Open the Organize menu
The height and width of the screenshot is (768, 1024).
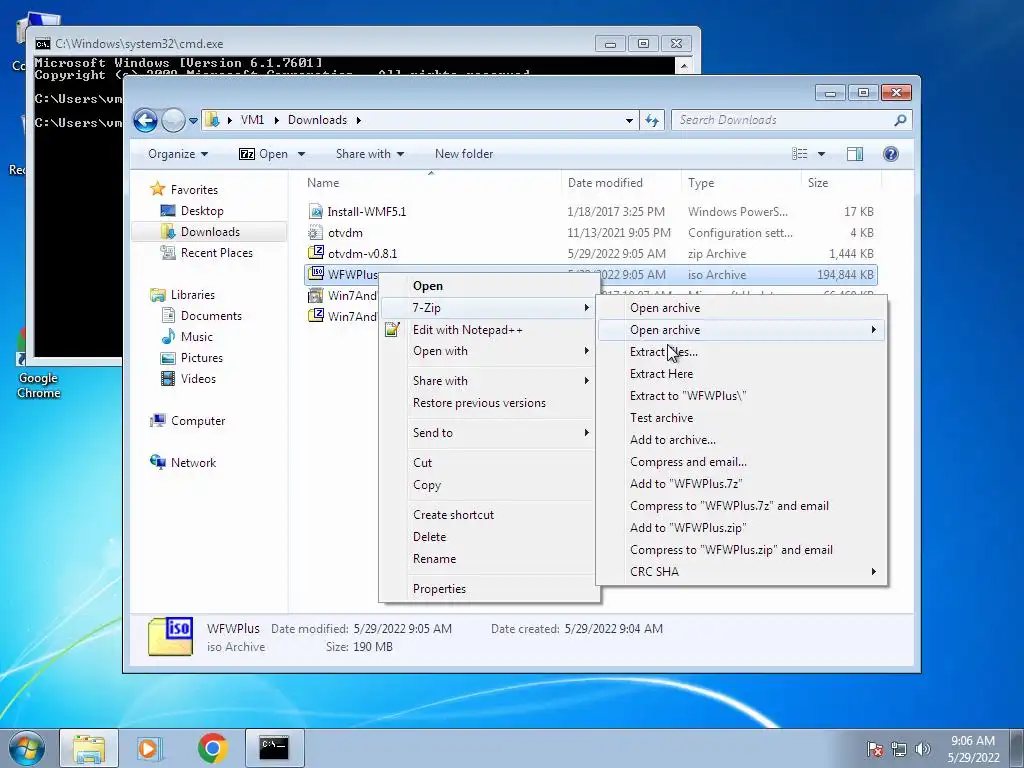pyautogui.click(x=178, y=154)
